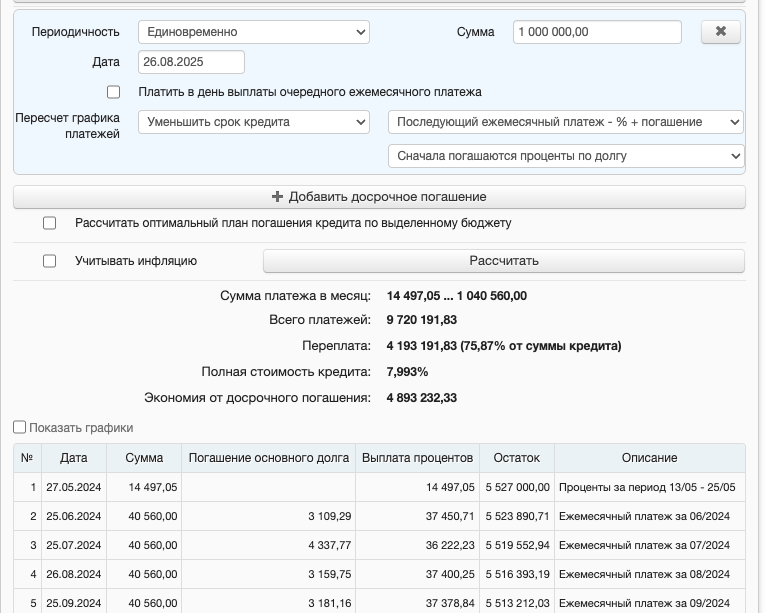The width and height of the screenshot is (777, 613).
Task: Click interest value 37 378,84
Action: (450, 603)
